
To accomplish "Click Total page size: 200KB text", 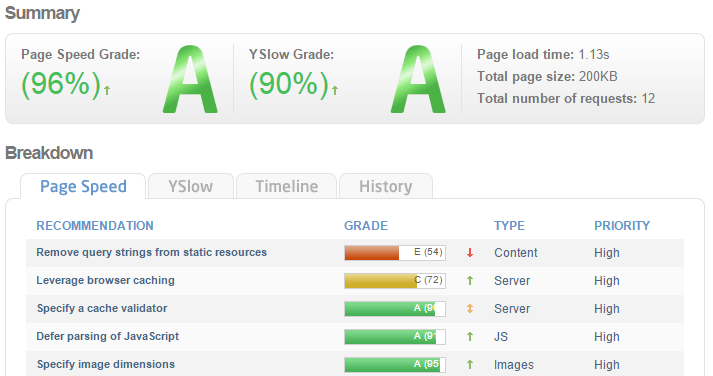I will pyautogui.click(x=547, y=76).
